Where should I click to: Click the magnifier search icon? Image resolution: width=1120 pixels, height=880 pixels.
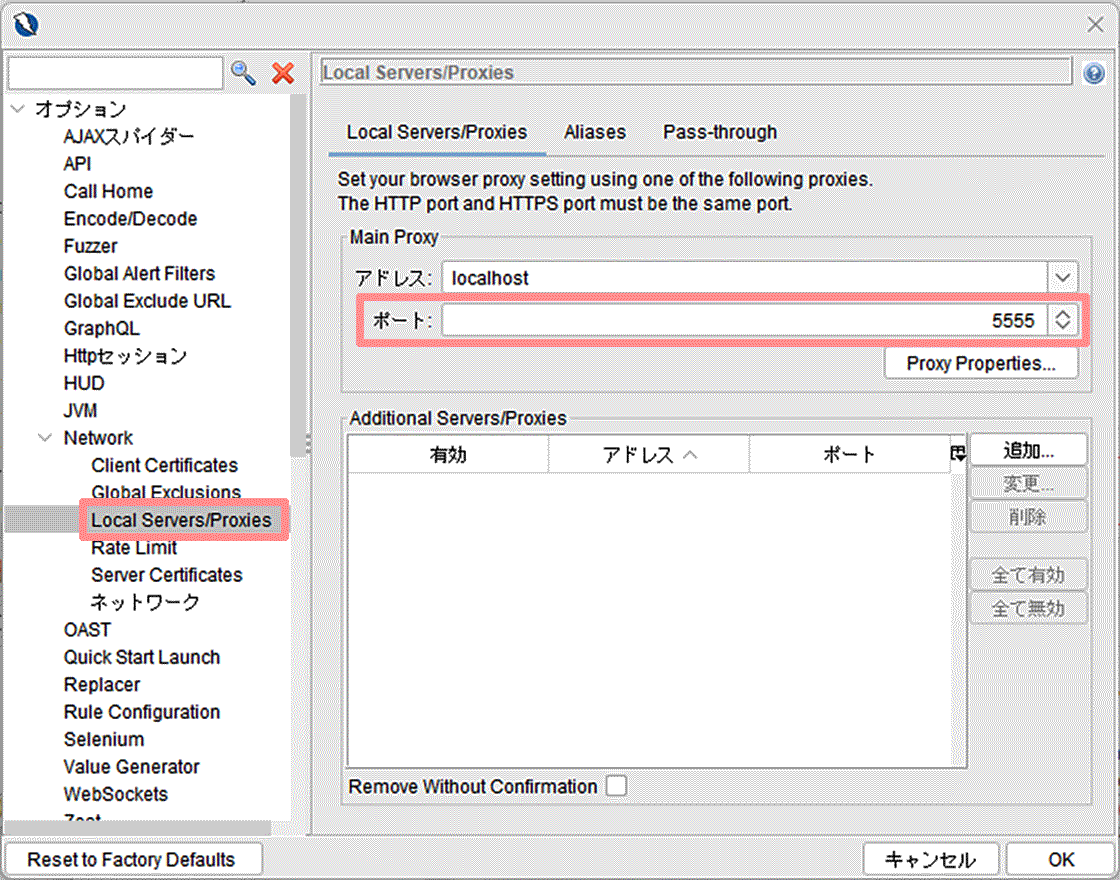(x=243, y=72)
